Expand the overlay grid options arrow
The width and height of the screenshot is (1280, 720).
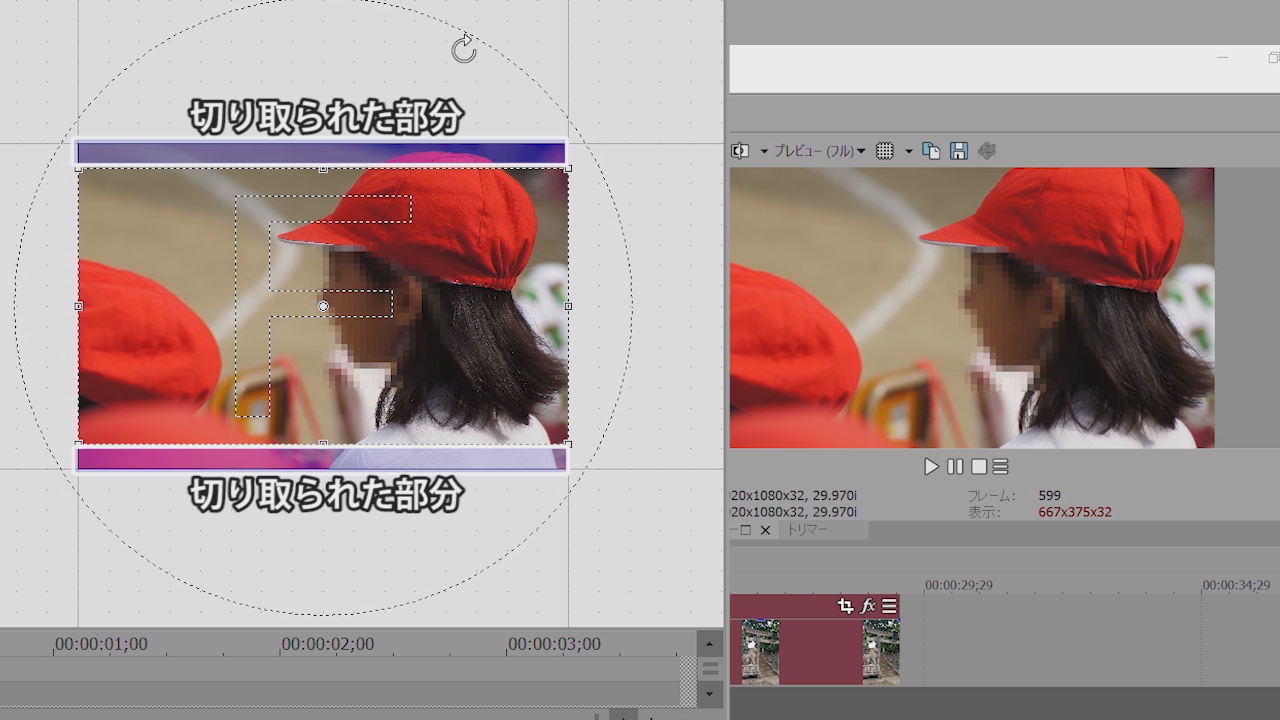[x=909, y=151]
